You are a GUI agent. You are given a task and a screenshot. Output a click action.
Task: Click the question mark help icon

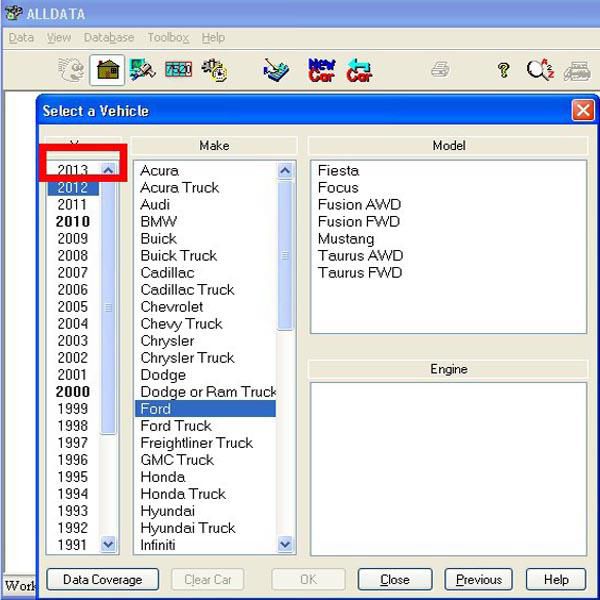(x=504, y=70)
